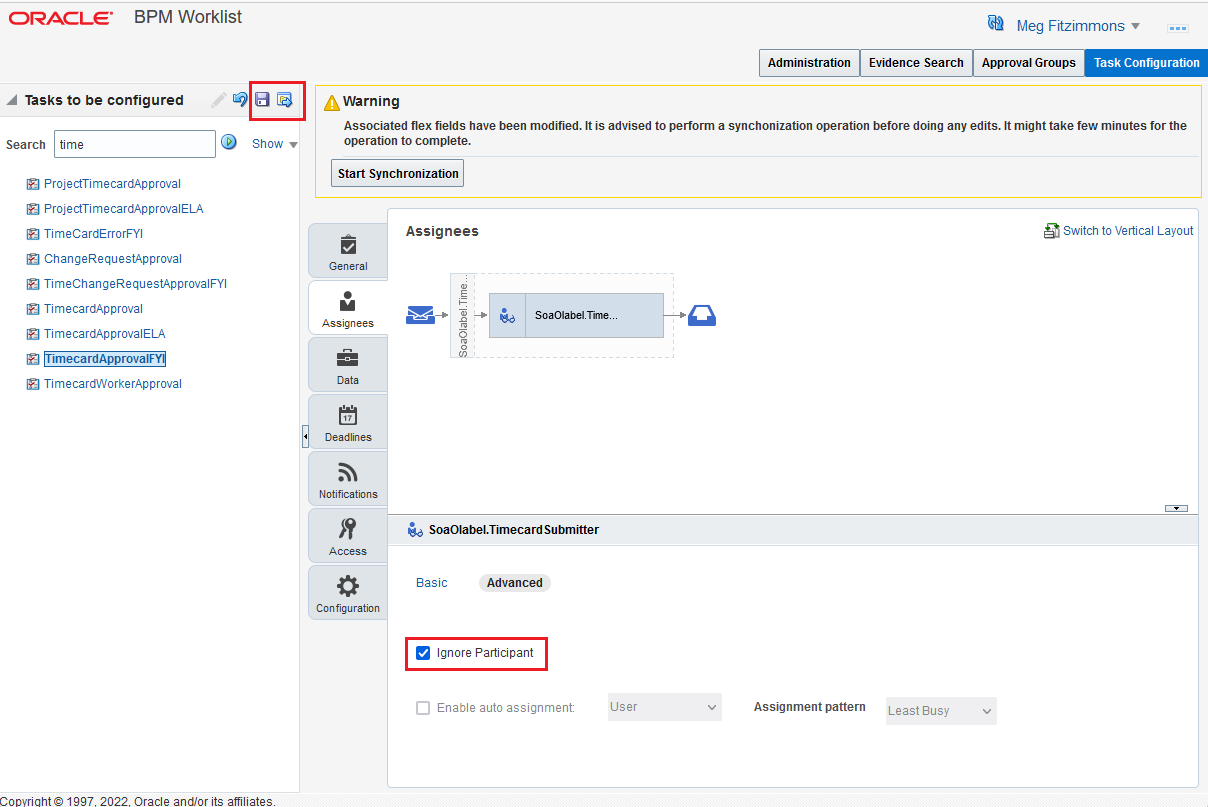Collapse the left pane using splitter arrow
The height and width of the screenshot is (807, 1208).
(x=305, y=437)
